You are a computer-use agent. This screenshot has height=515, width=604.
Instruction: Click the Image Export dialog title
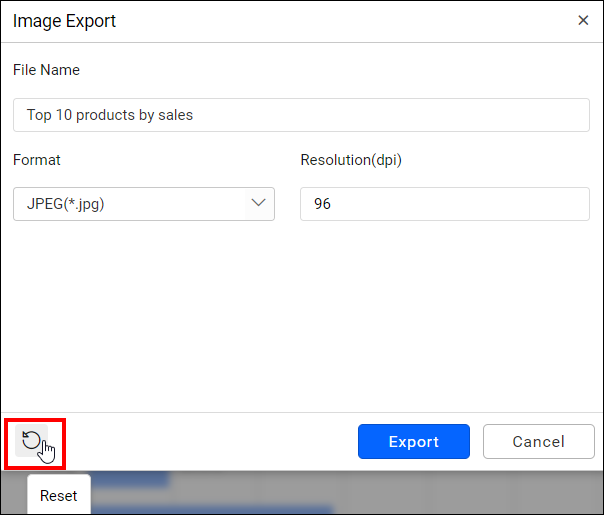tap(65, 21)
